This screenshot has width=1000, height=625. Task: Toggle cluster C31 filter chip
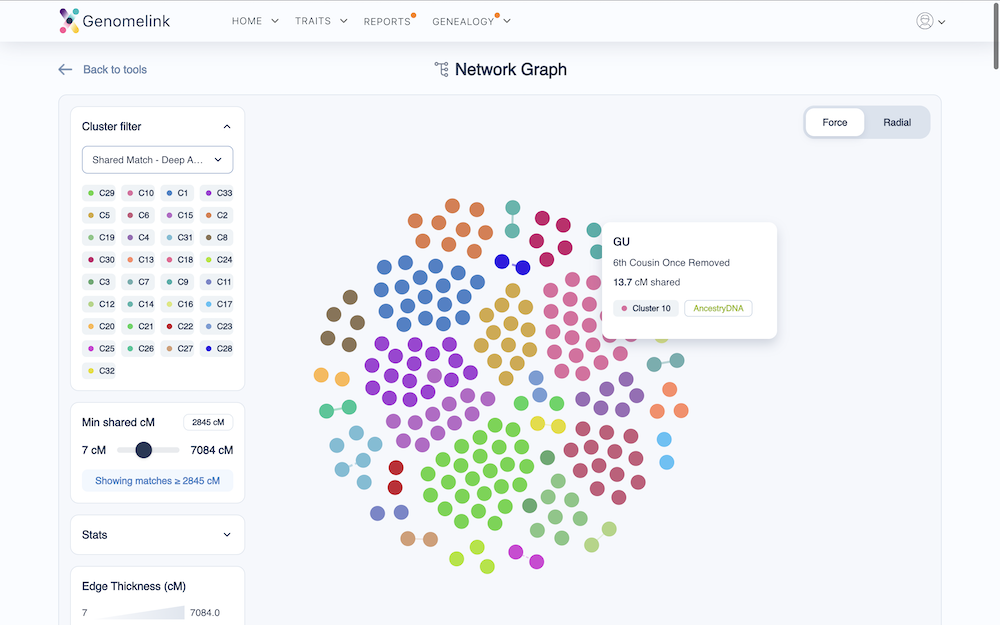(x=177, y=237)
